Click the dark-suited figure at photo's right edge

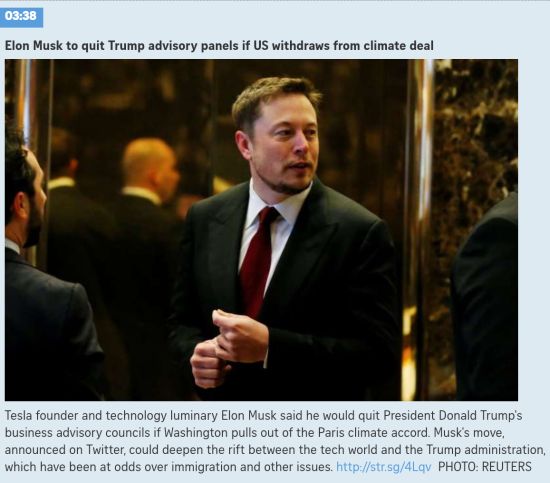pyautogui.click(x=486, y=298)
